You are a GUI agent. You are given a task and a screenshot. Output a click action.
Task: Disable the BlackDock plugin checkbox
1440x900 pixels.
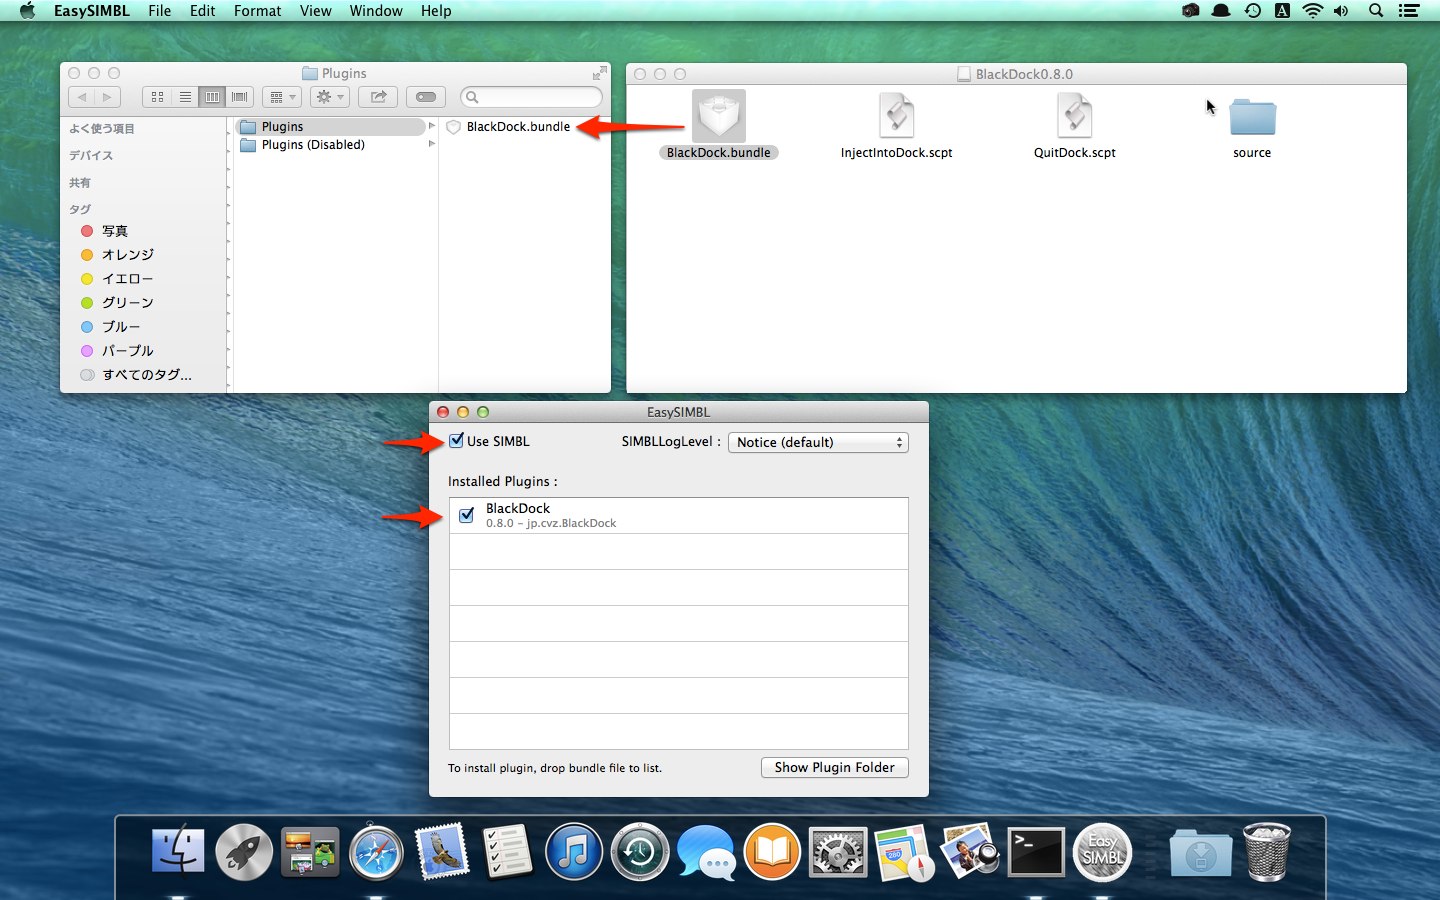coord(466,515)
